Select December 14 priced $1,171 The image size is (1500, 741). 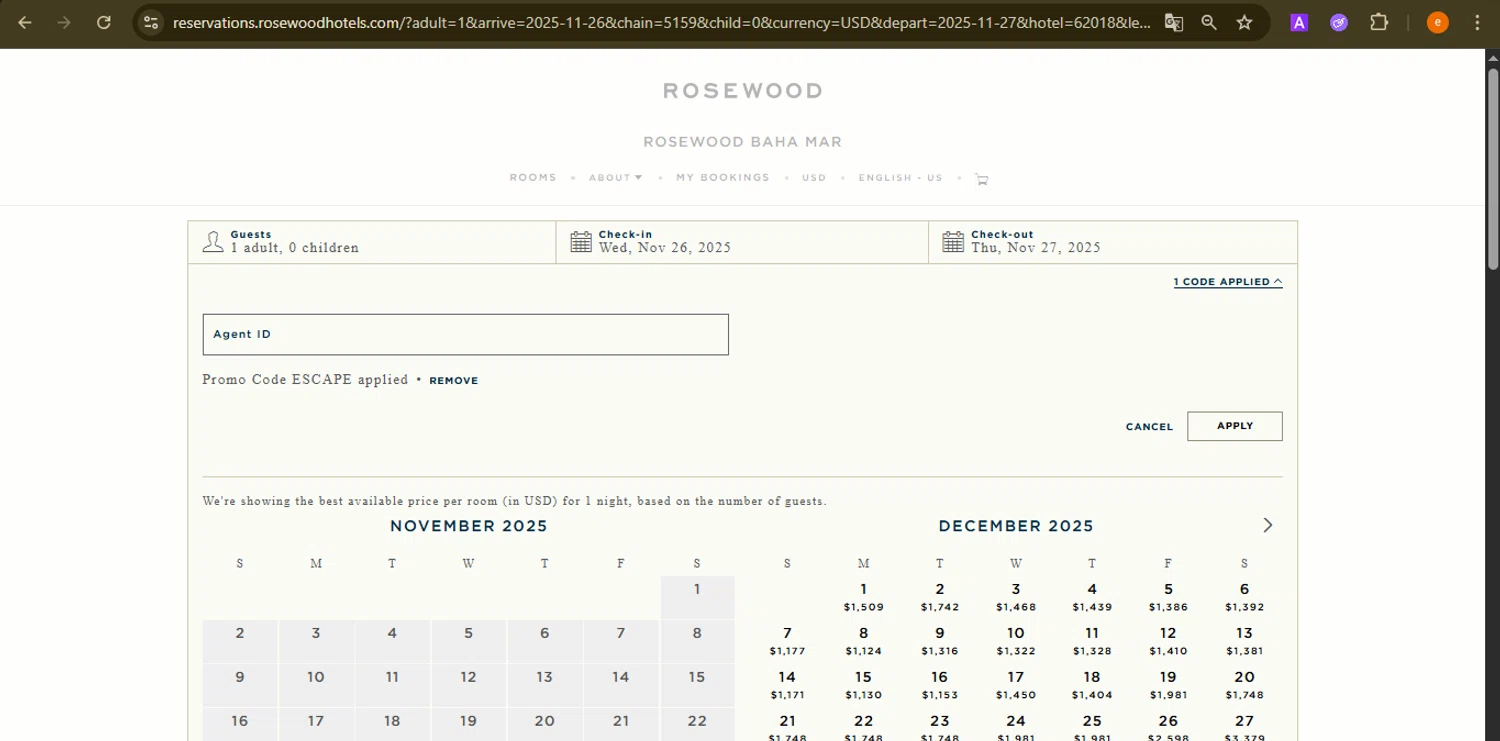[x=787, y=685]
